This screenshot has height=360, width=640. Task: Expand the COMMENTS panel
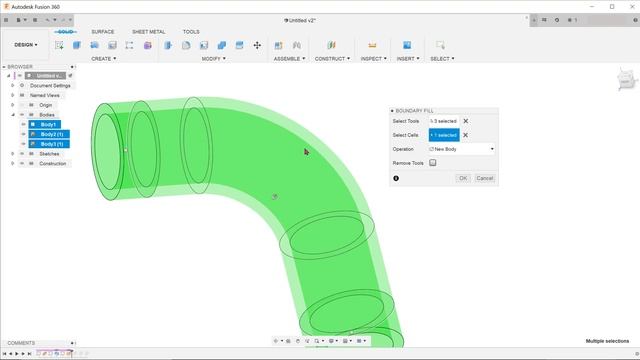click(72, 343)
